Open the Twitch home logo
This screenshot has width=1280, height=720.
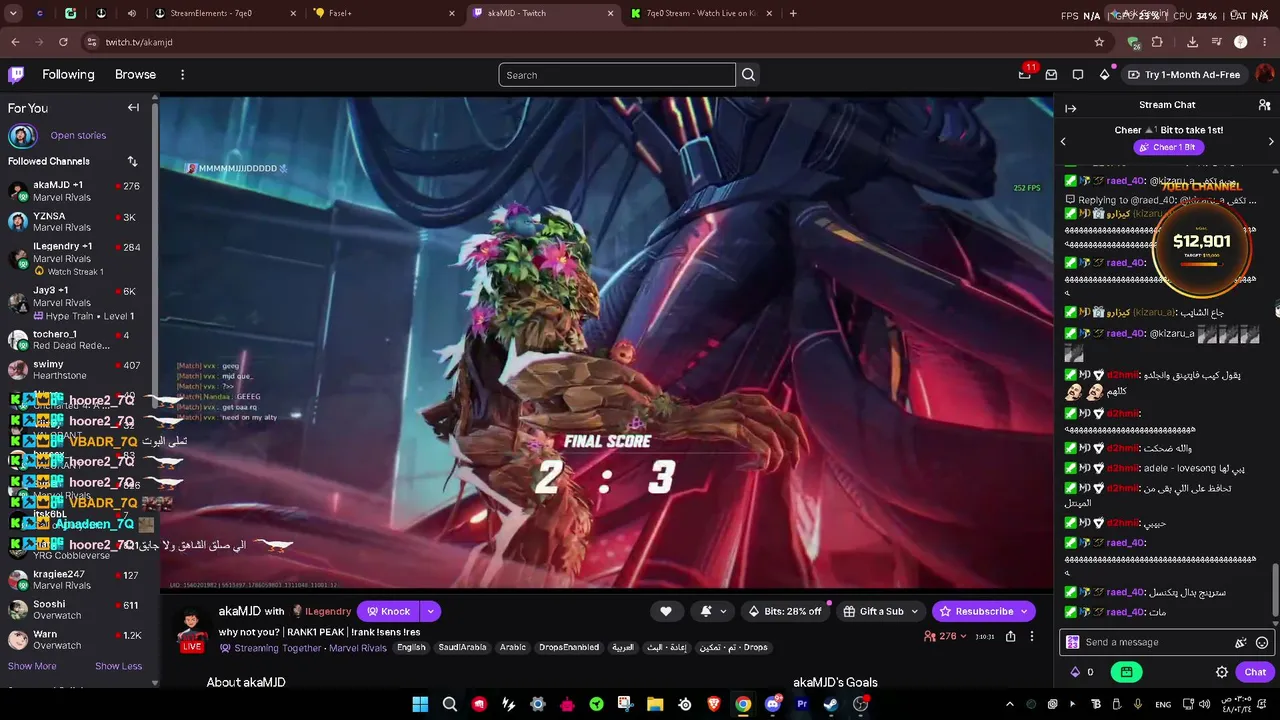(x=16, y=74)
